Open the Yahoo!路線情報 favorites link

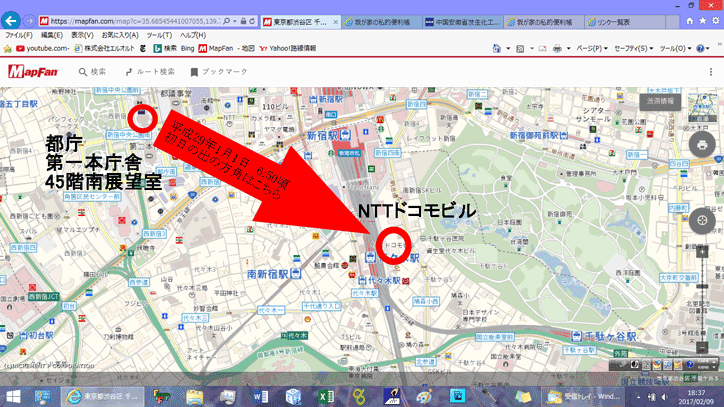pyautogui.click(x=288, y=49)
